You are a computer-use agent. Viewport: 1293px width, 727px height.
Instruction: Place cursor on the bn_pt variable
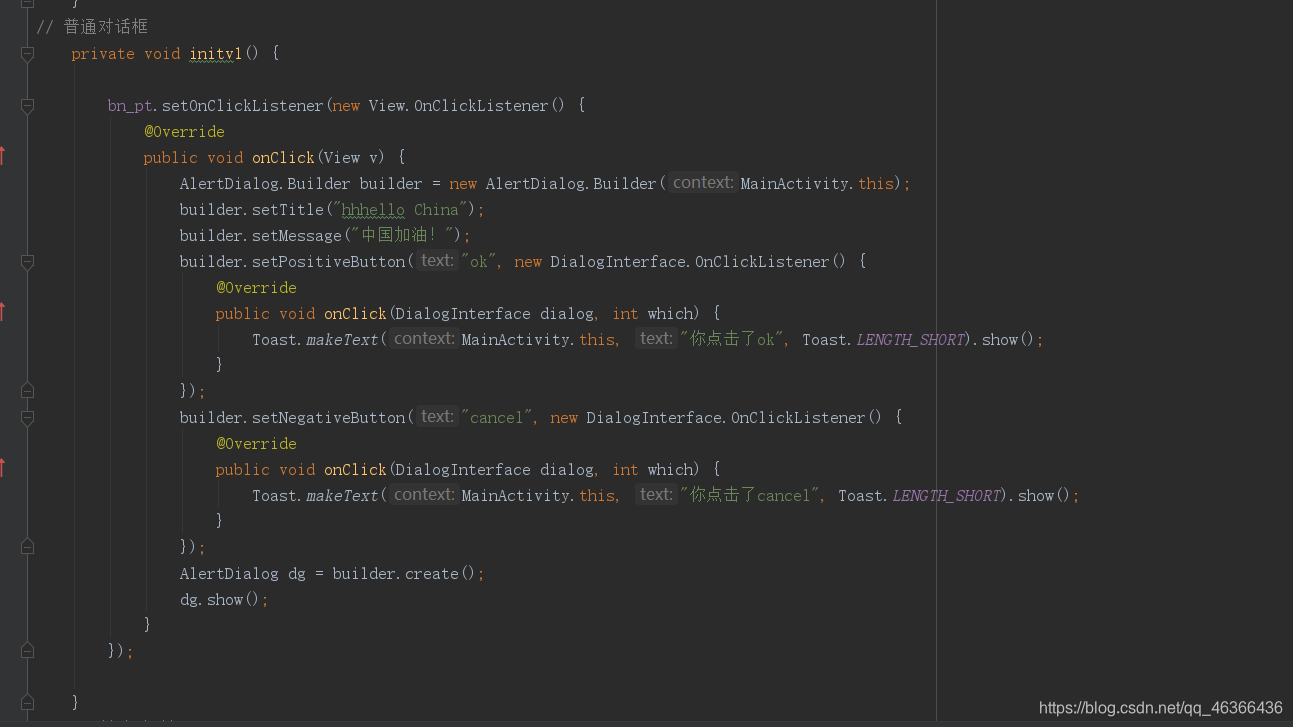132,106
